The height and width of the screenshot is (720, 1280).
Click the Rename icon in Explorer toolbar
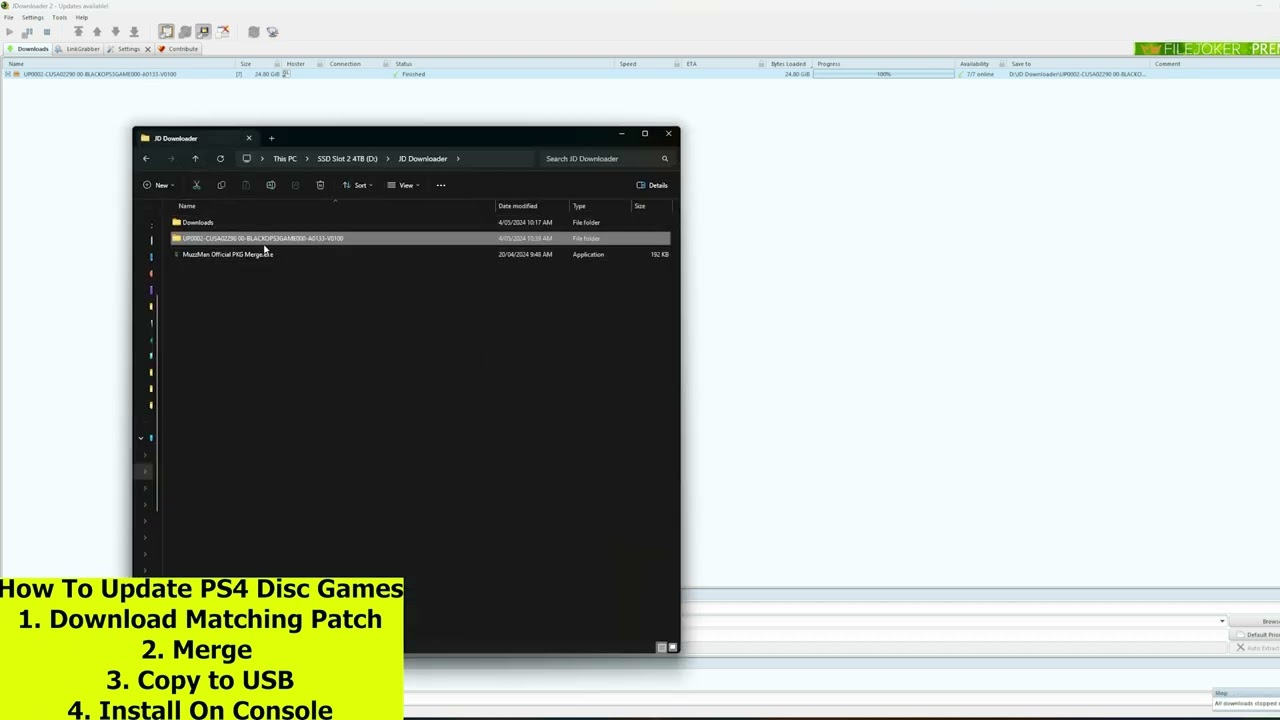tap(271, 185)
